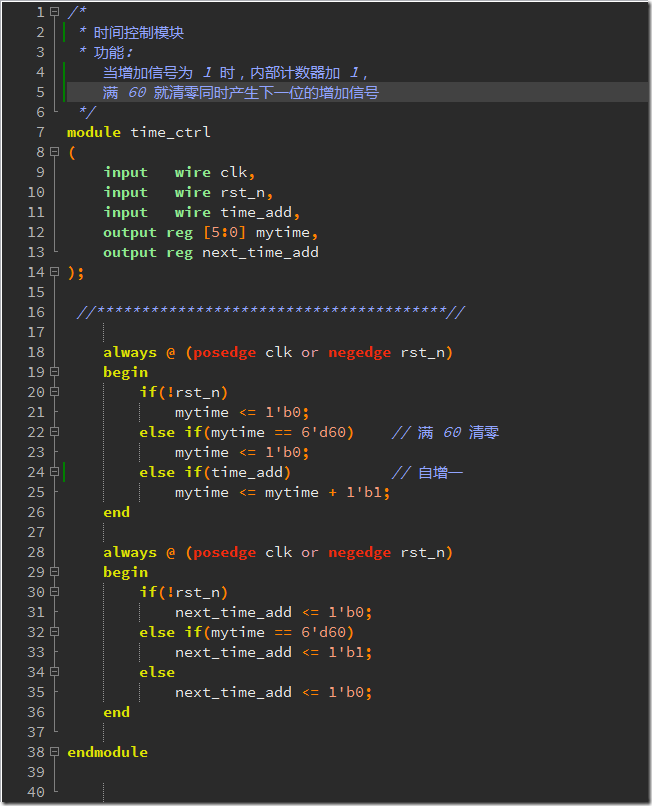Click the always keyword on line 28
The width and height of the screenshot is (652, 806).
point(130,553)
